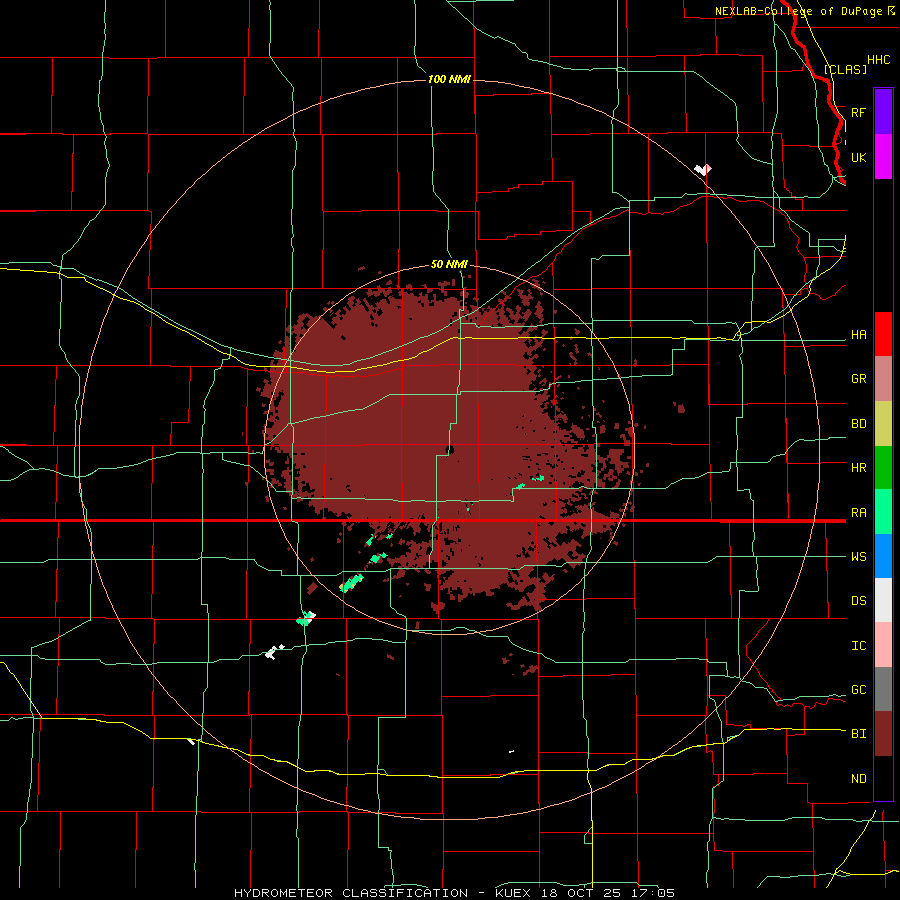Viewport: 900px width, 900px height.
Task: Click the IC light pink legend swatch
Action: (883, 645)
